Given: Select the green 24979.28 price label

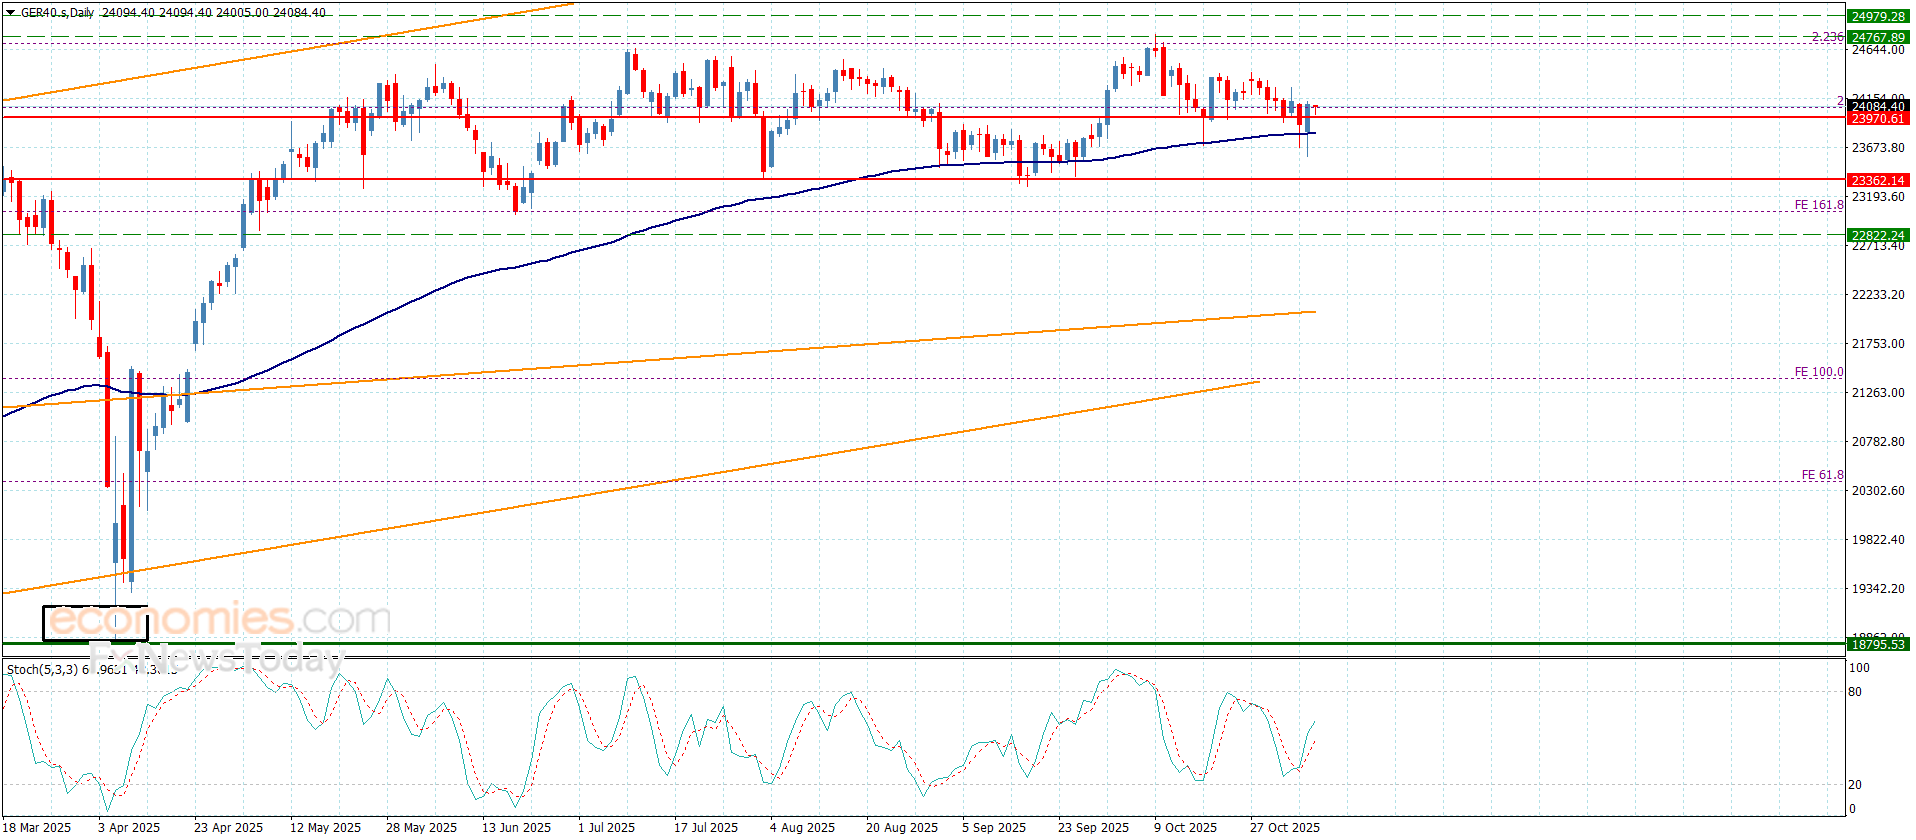Looking at the screenshot, I should [x=1877, y=16].
